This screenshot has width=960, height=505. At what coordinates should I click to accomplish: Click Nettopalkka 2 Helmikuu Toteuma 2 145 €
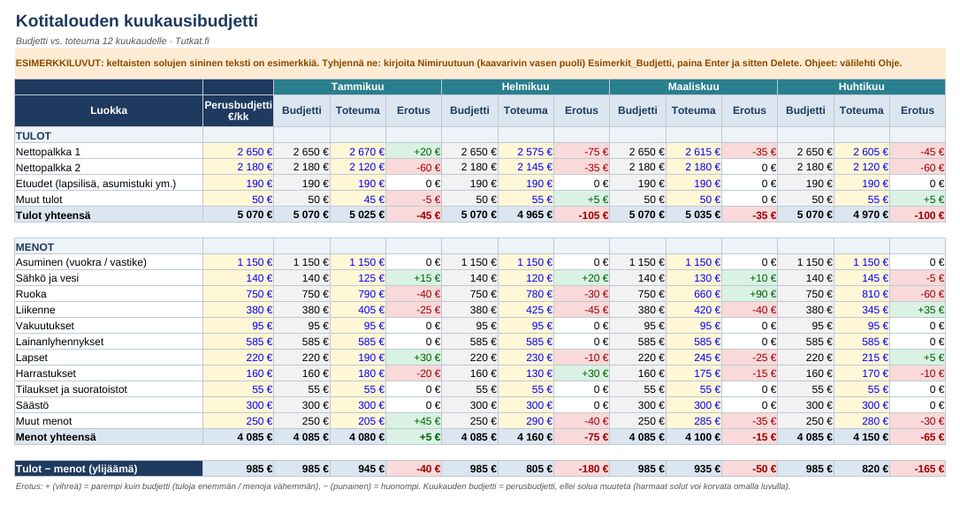(x=526, y=167)
